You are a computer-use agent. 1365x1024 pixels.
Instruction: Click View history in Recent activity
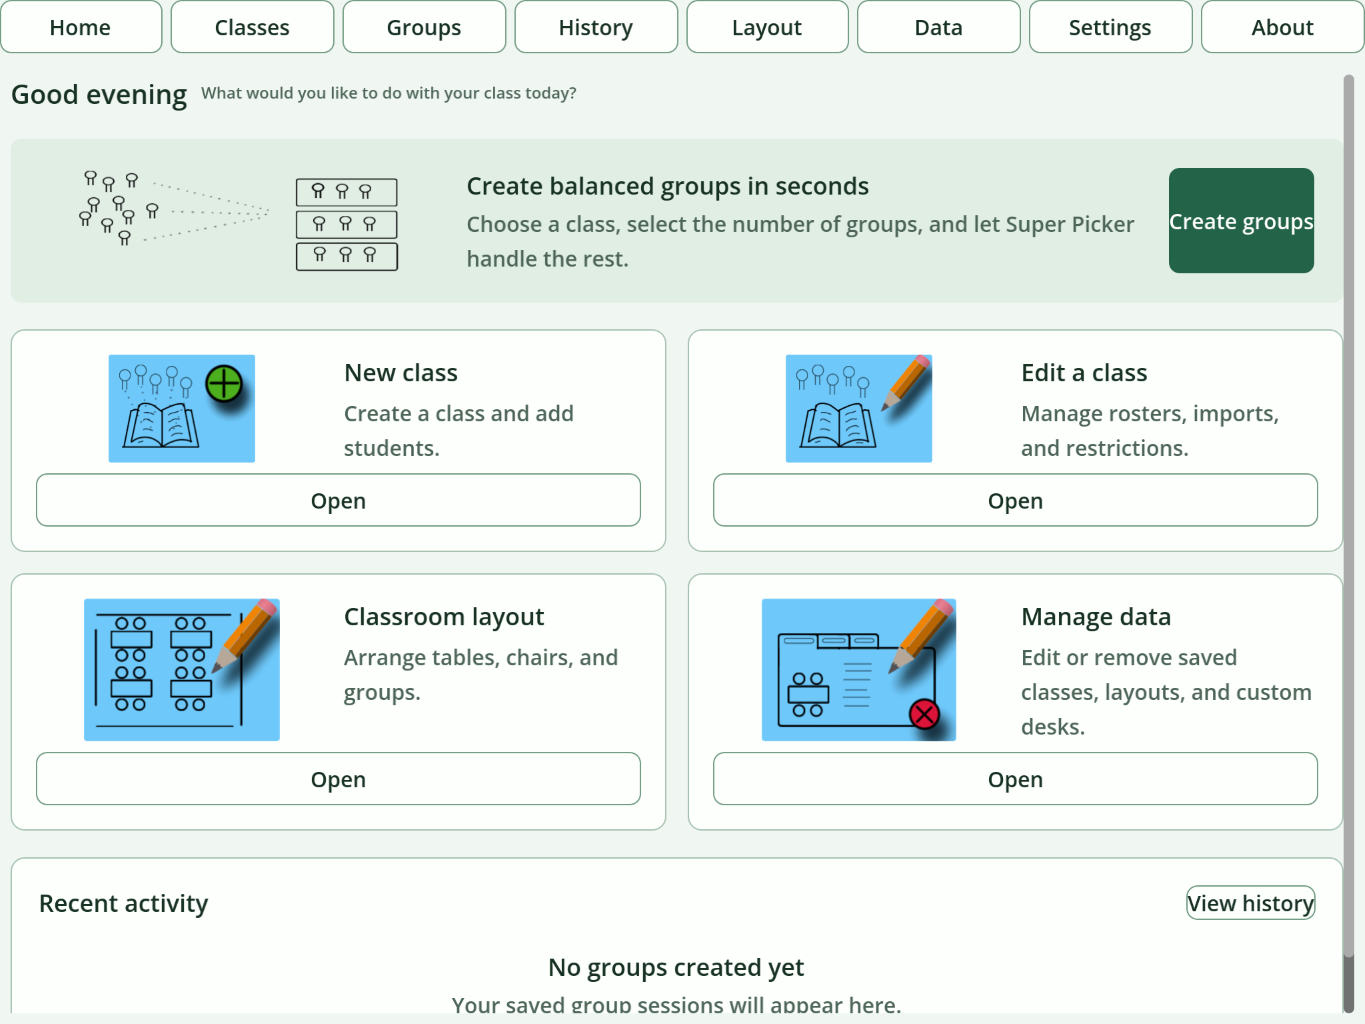coord(1250,903)
